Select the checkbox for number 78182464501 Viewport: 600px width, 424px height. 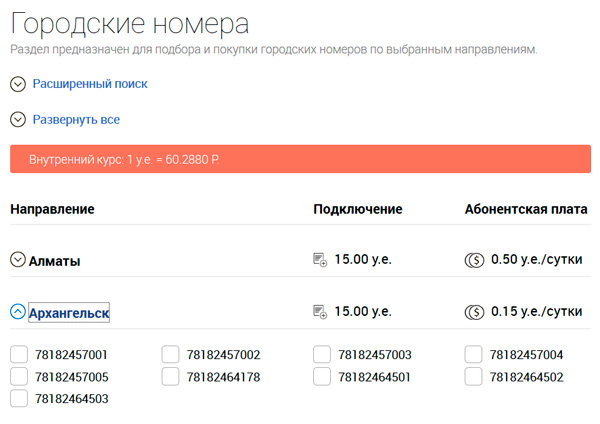click(322, 376)
